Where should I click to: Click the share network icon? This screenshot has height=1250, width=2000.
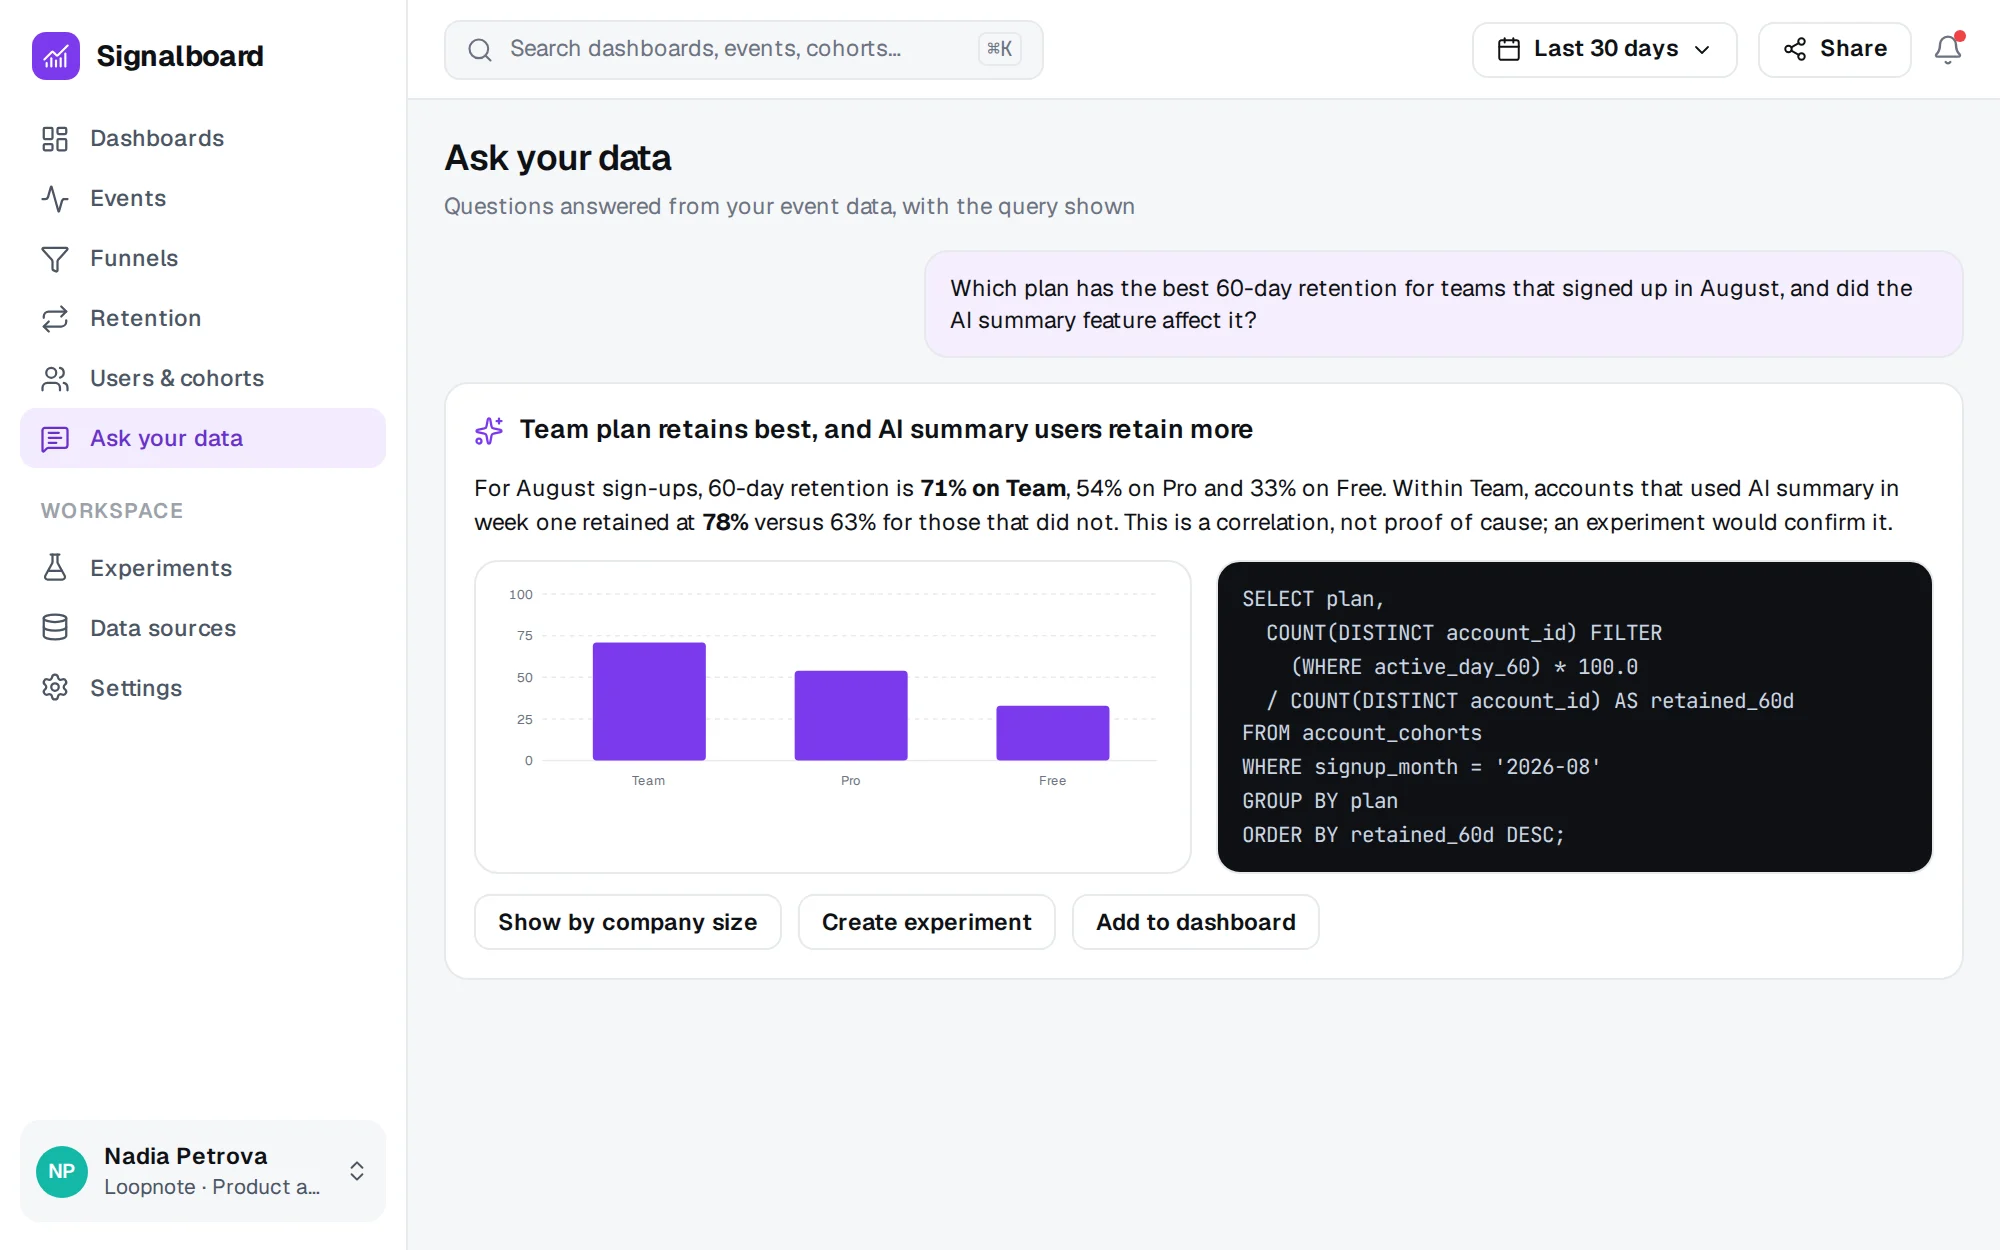click(1795, 49)
